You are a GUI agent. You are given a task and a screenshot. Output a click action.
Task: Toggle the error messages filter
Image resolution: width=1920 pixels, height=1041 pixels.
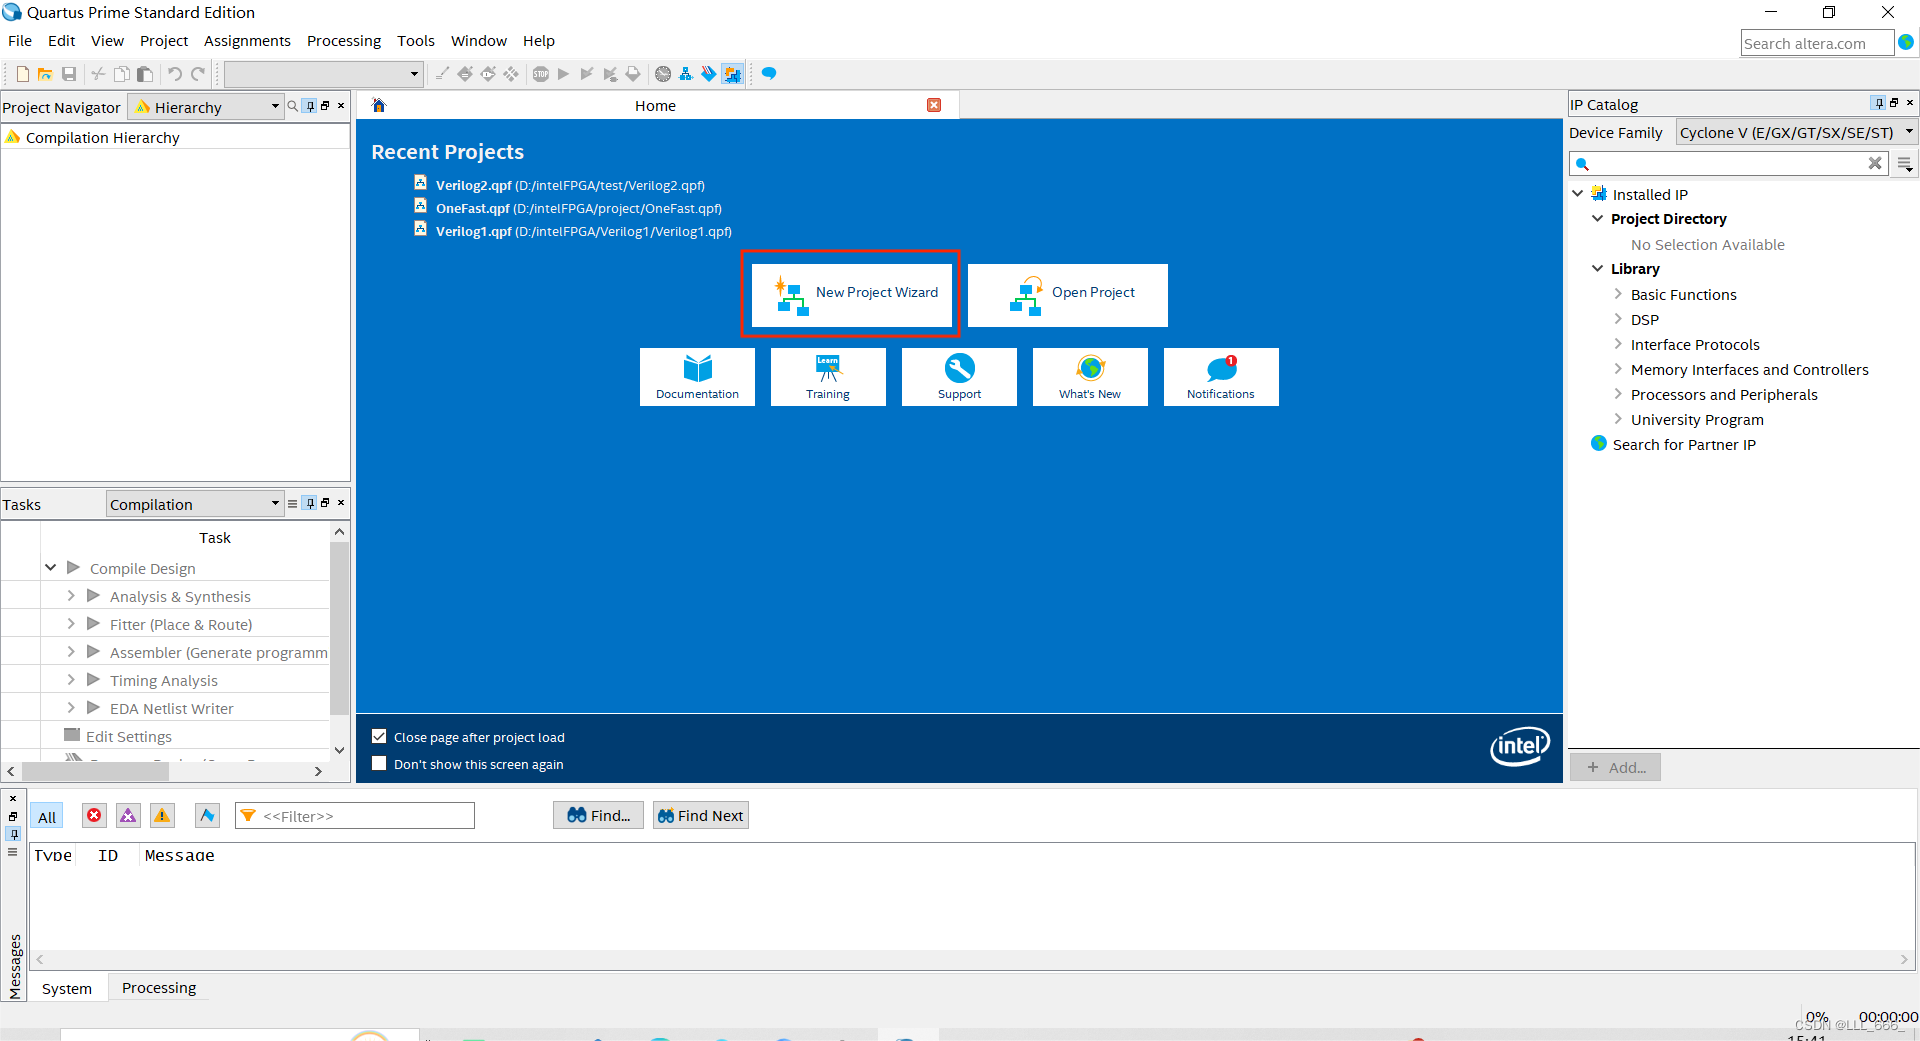(x=94, y=816)
